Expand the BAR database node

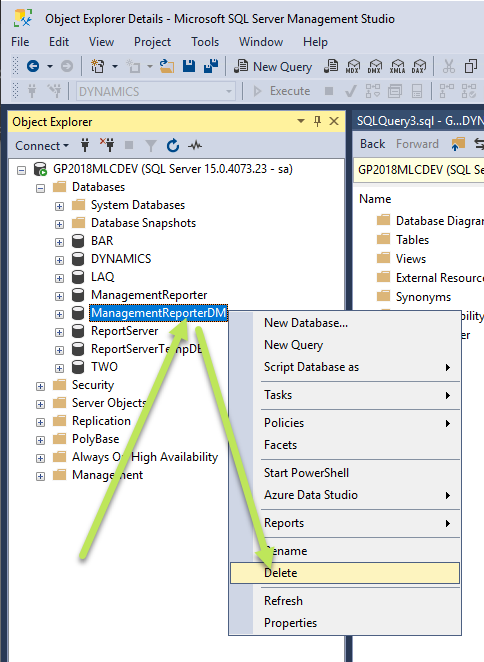click(60, 242)
